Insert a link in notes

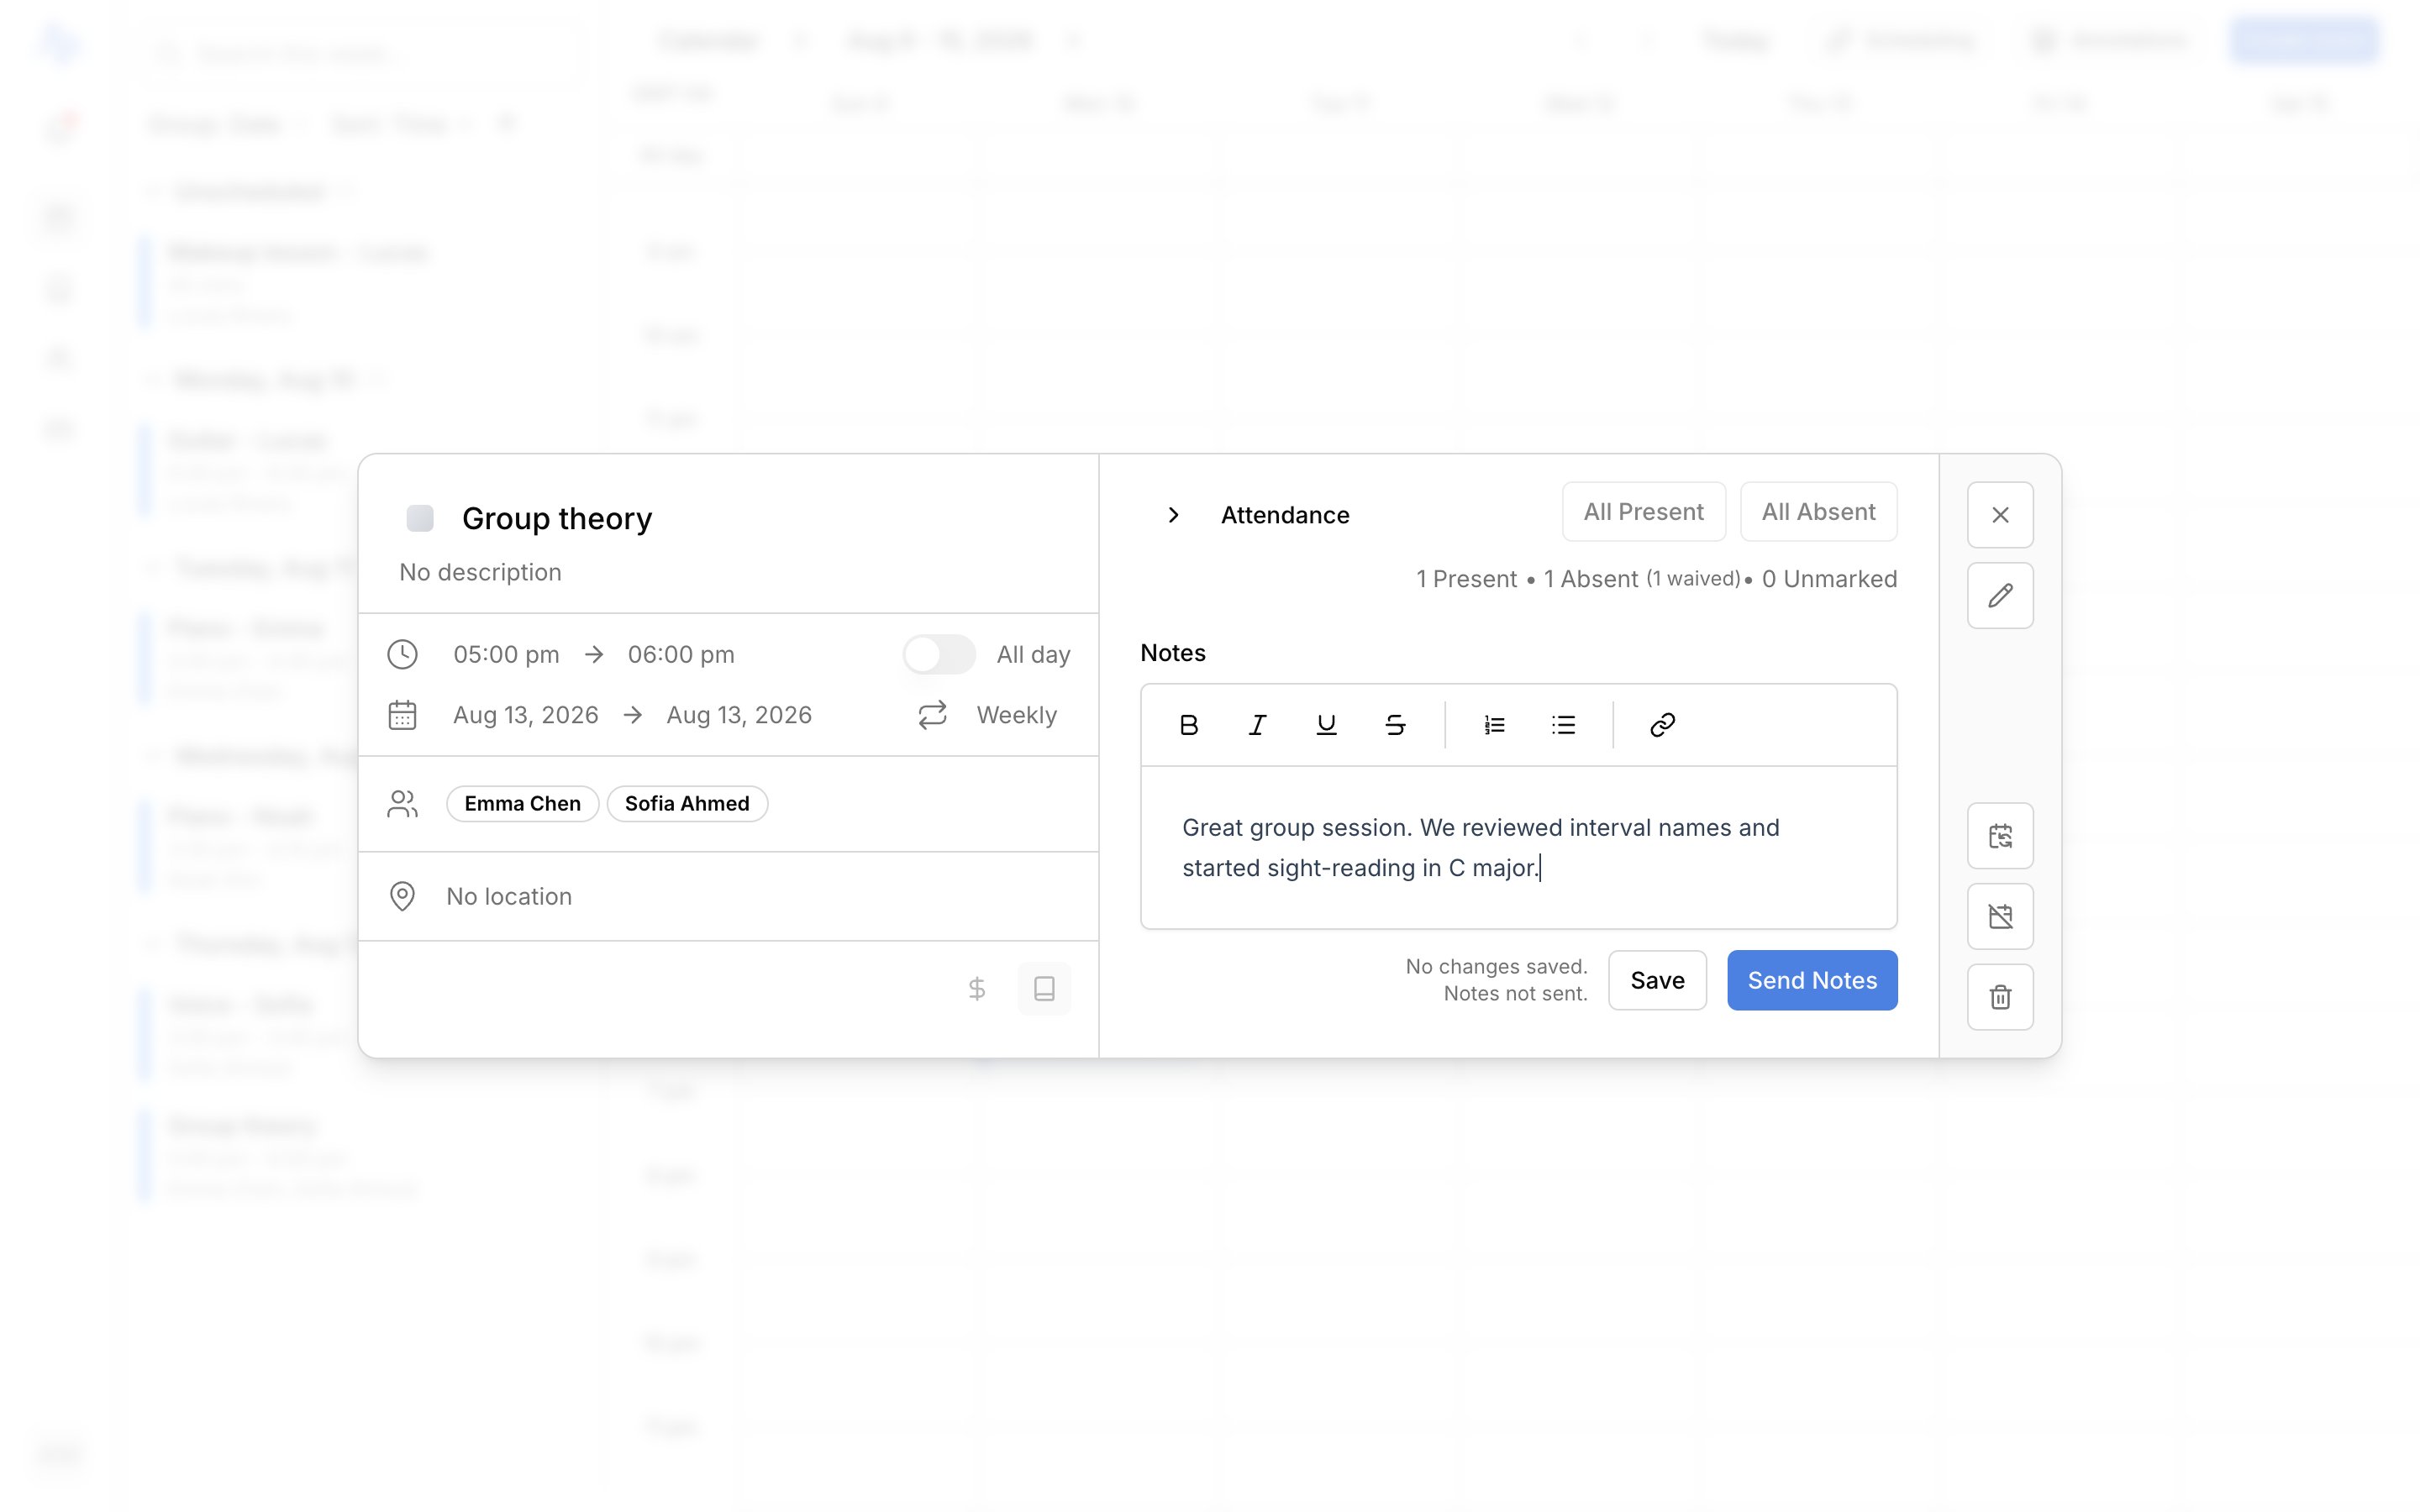[1662, 725]
